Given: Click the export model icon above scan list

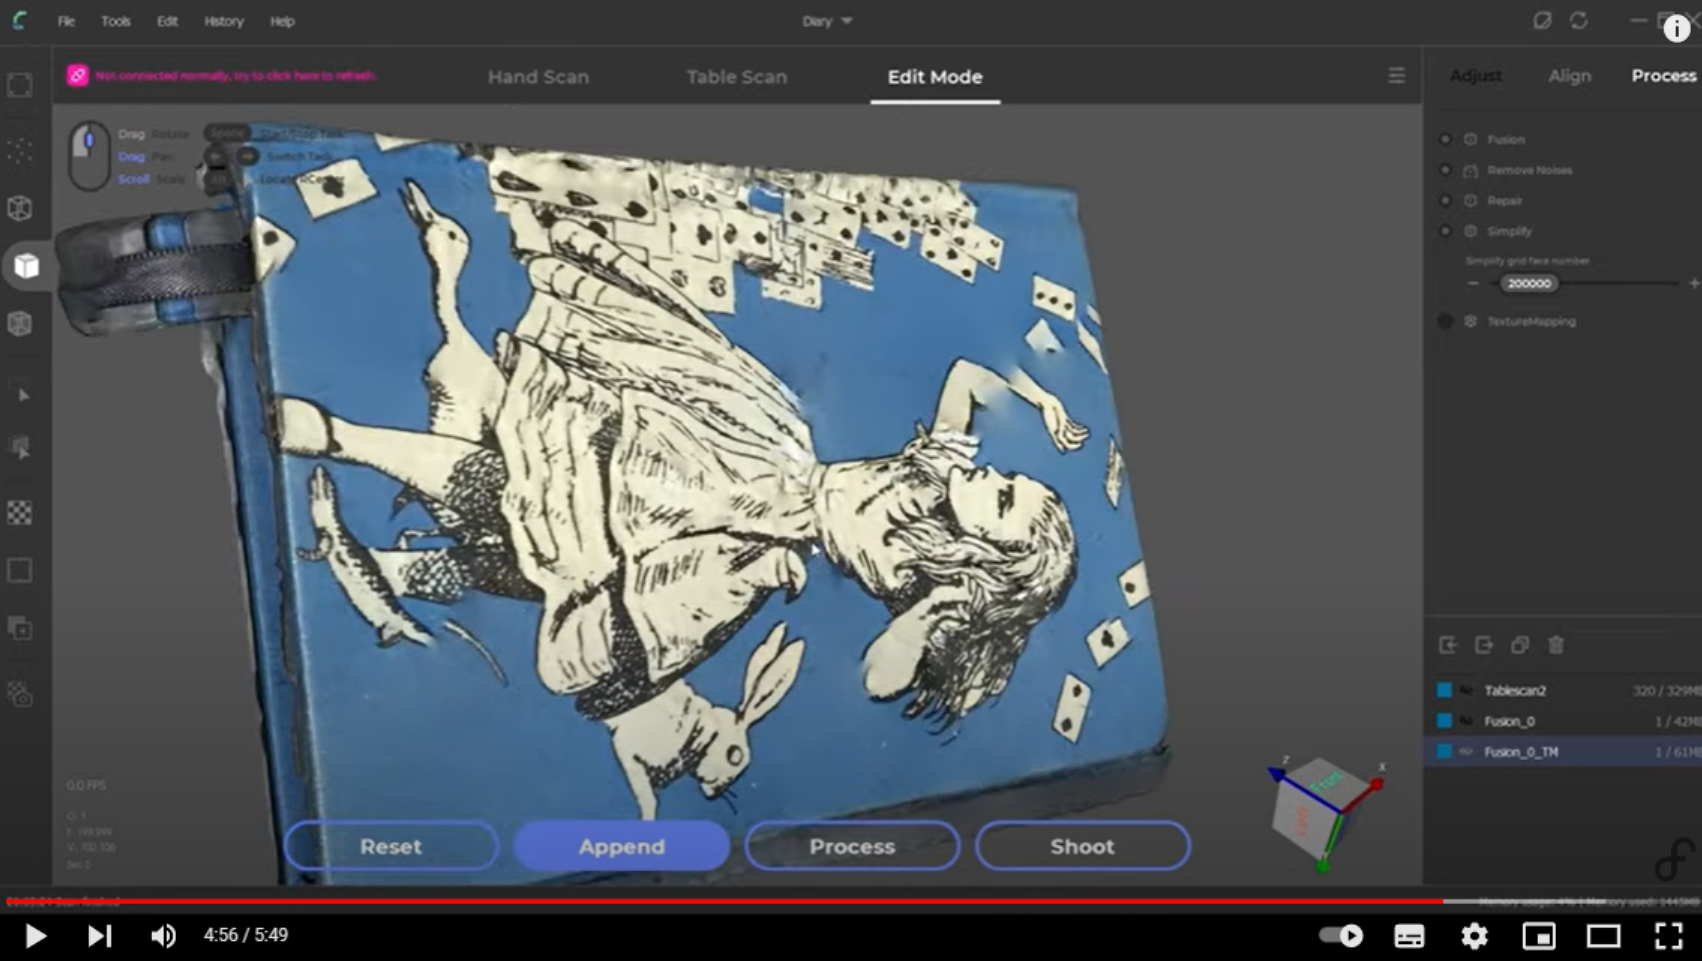Looking at the screenshot, I should click(x=1484, y=645).
